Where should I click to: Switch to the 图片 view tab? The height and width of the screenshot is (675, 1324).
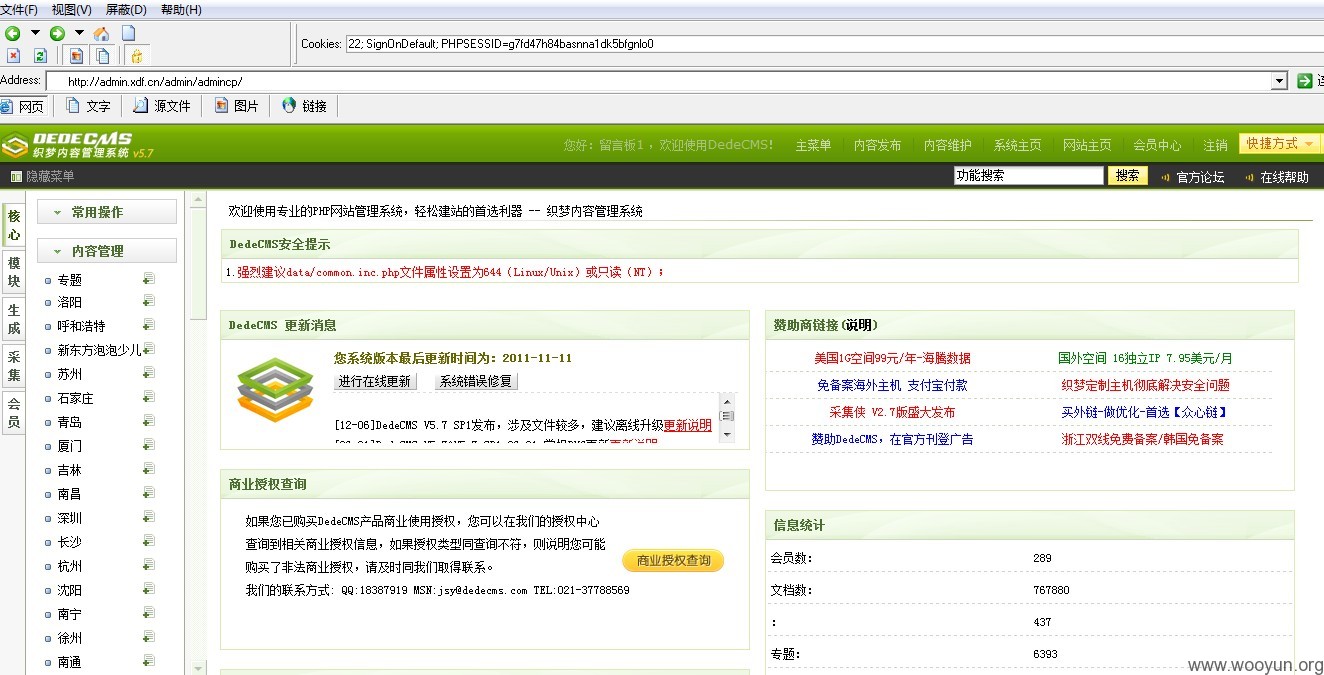(x=237, y=106)
